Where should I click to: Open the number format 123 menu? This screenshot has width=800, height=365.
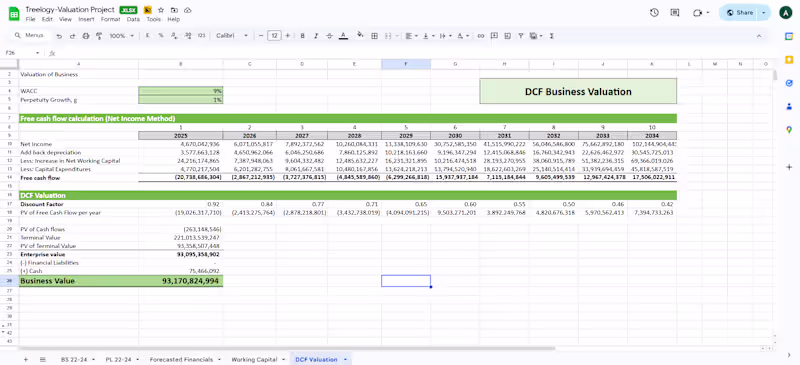point(202,36)
